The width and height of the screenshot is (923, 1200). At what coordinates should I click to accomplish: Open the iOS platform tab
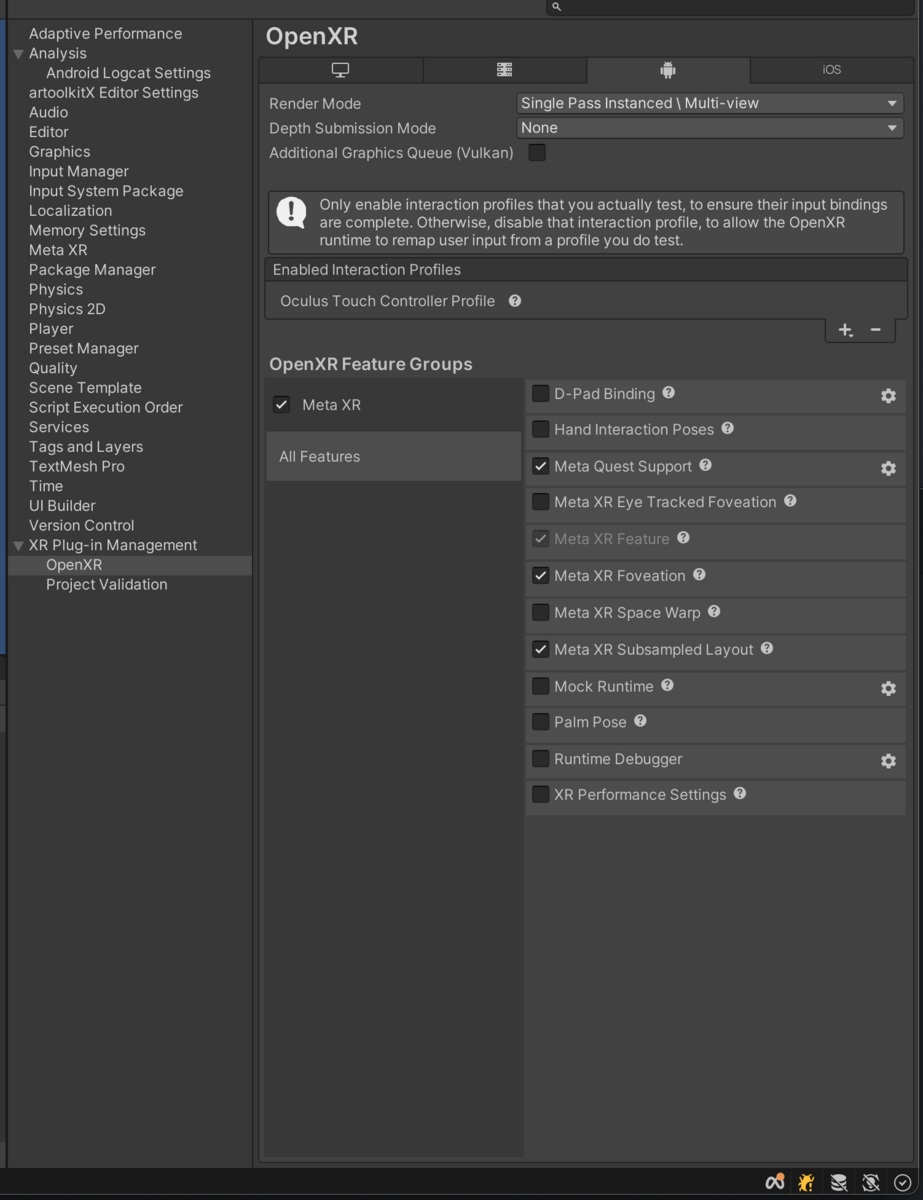click(x=831, y=70)
